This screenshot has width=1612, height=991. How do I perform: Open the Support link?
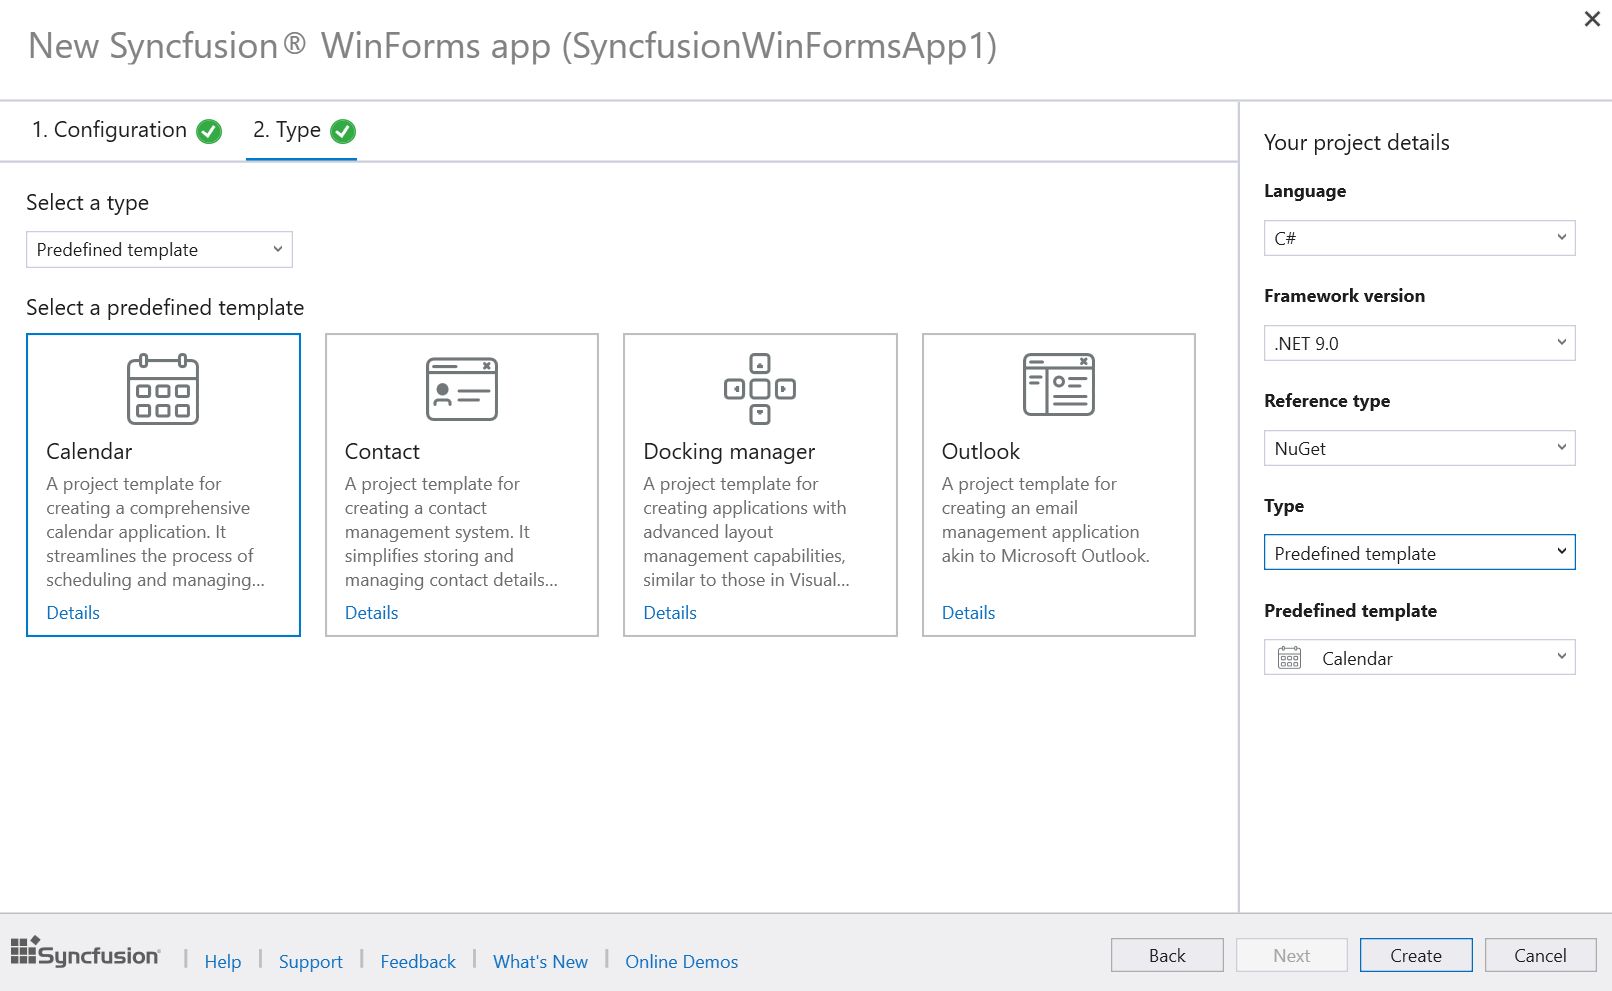310,961
